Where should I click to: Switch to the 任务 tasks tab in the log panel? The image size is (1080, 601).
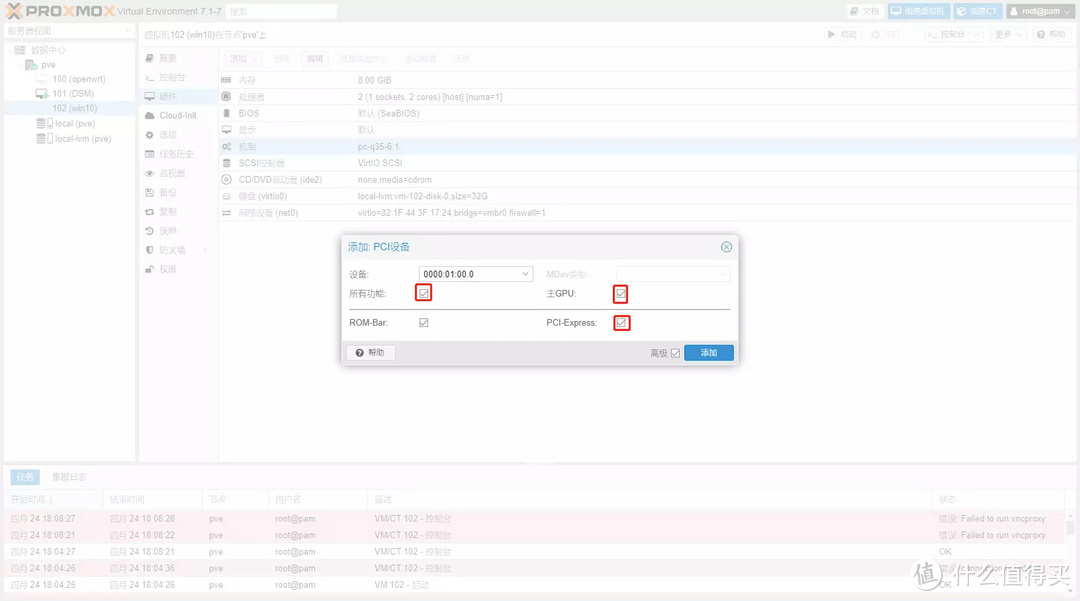tap(25, 476)
